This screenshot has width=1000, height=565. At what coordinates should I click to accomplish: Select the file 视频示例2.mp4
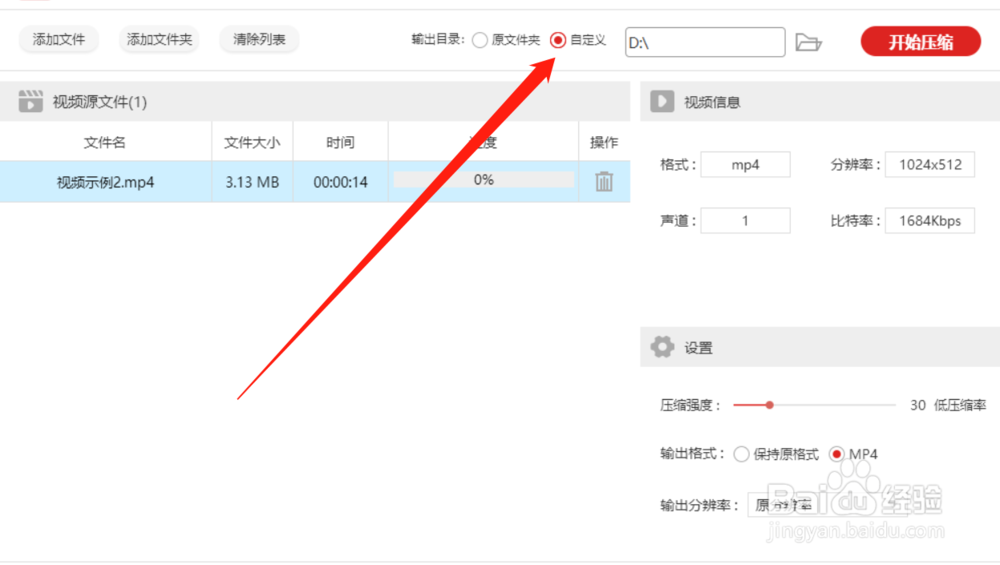(x=105, y=182)
